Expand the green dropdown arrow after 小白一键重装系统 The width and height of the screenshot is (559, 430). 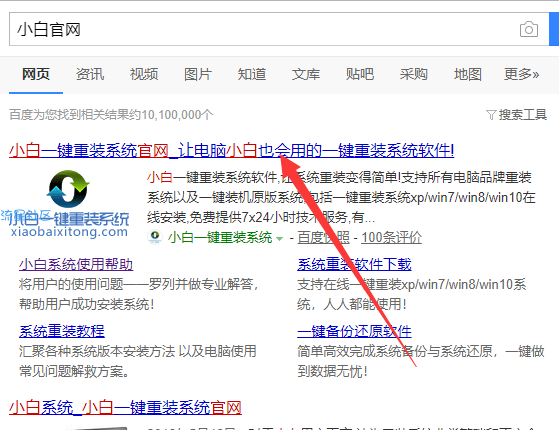click(x=280, y=239)
